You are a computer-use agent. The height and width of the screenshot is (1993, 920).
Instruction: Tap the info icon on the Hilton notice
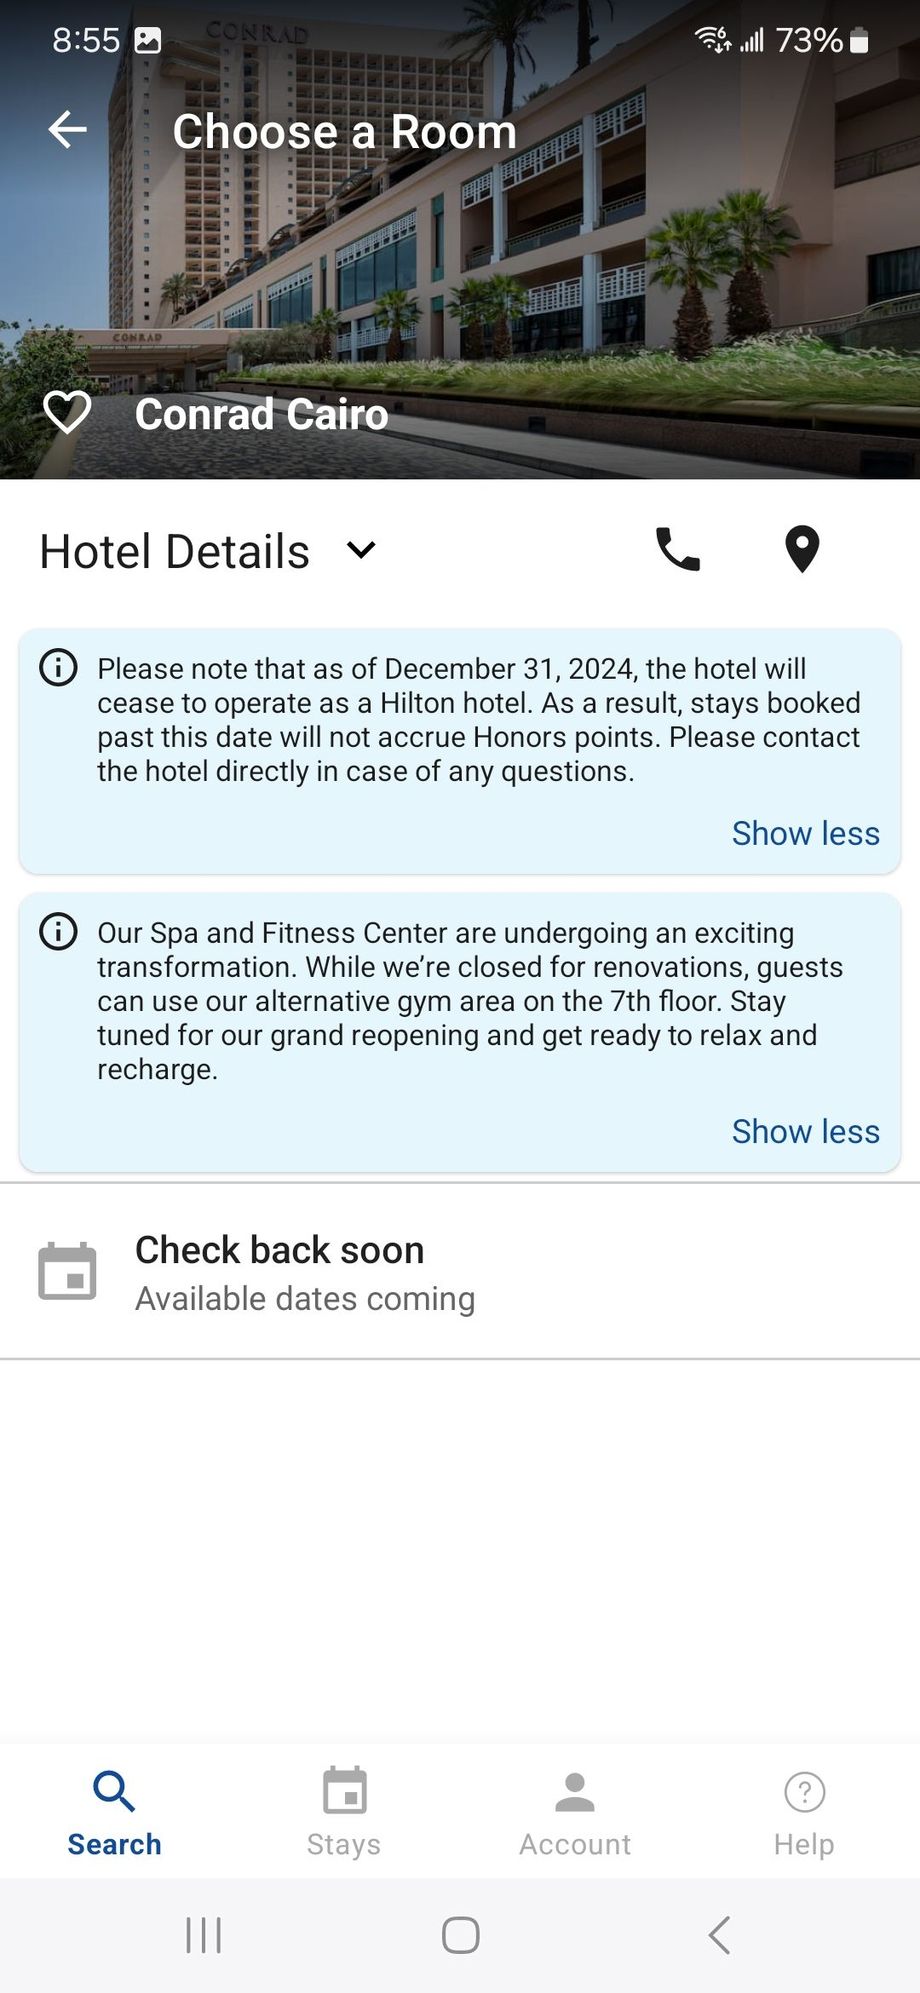point(58,667)
